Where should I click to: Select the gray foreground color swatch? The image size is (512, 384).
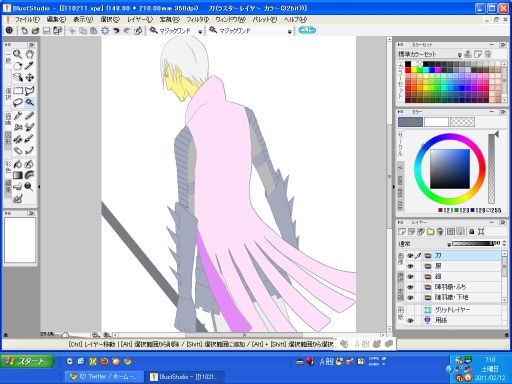410,122
